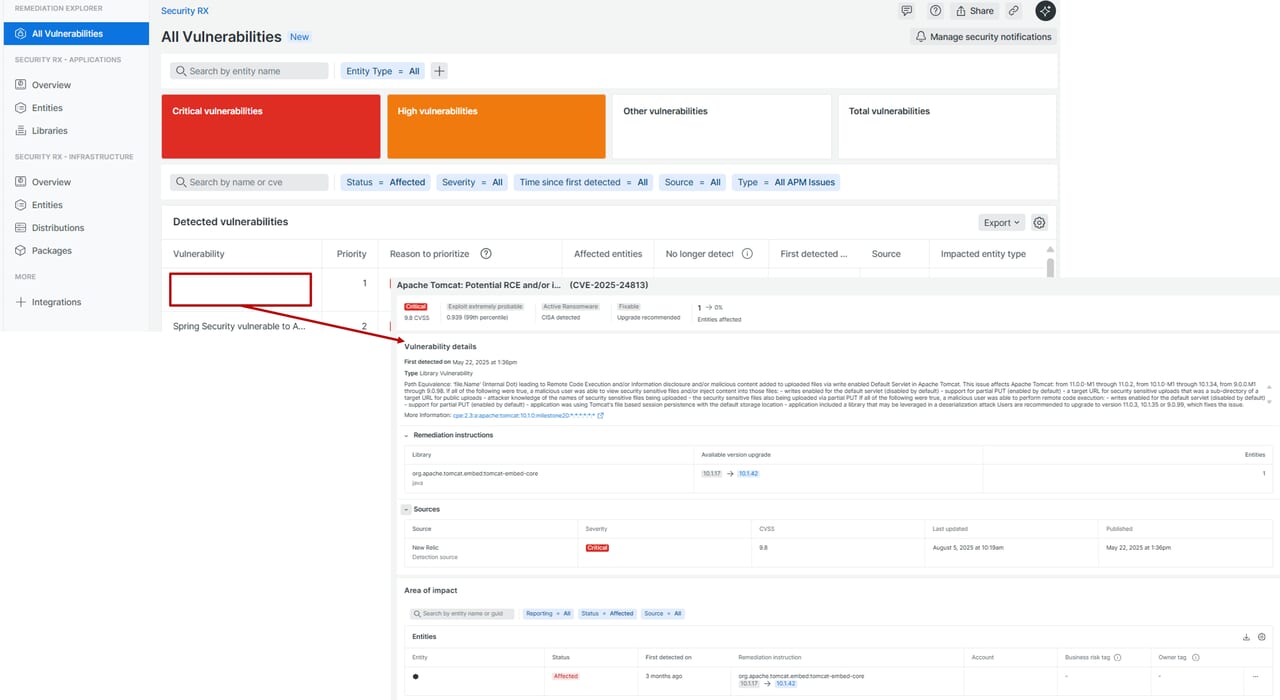This screenshot has height=700, width=1280.
Task: Open the Severity filter dropdown
Action: click(472, 182)
